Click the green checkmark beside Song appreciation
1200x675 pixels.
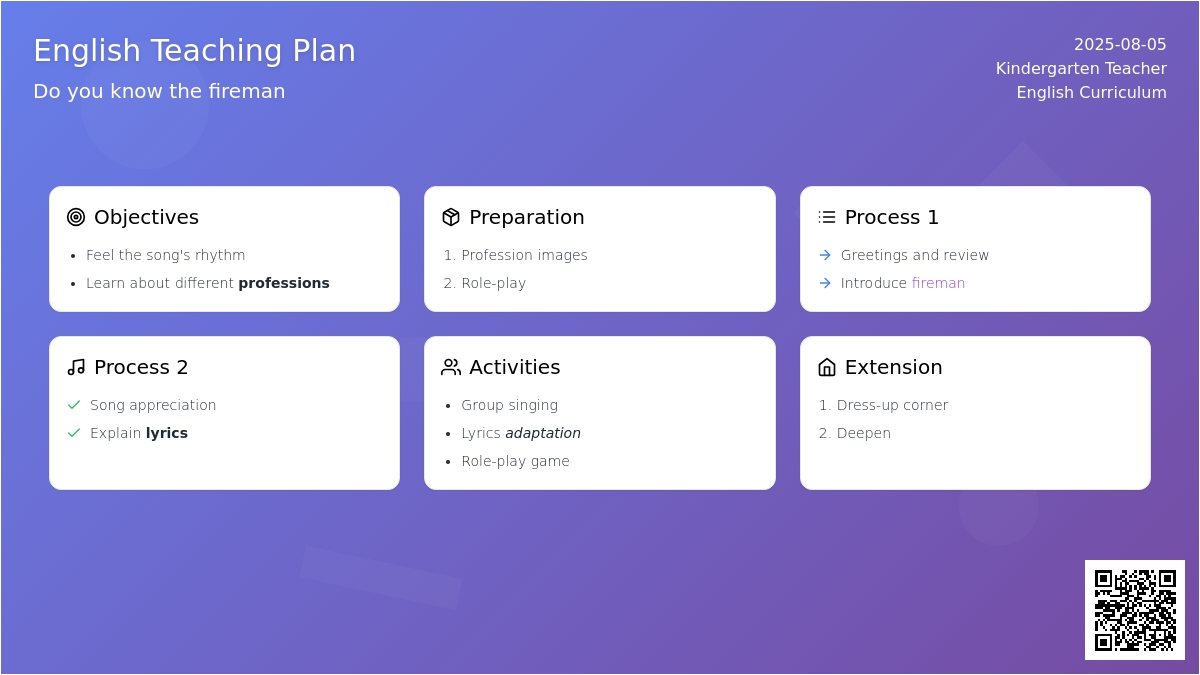coord(74,405)
